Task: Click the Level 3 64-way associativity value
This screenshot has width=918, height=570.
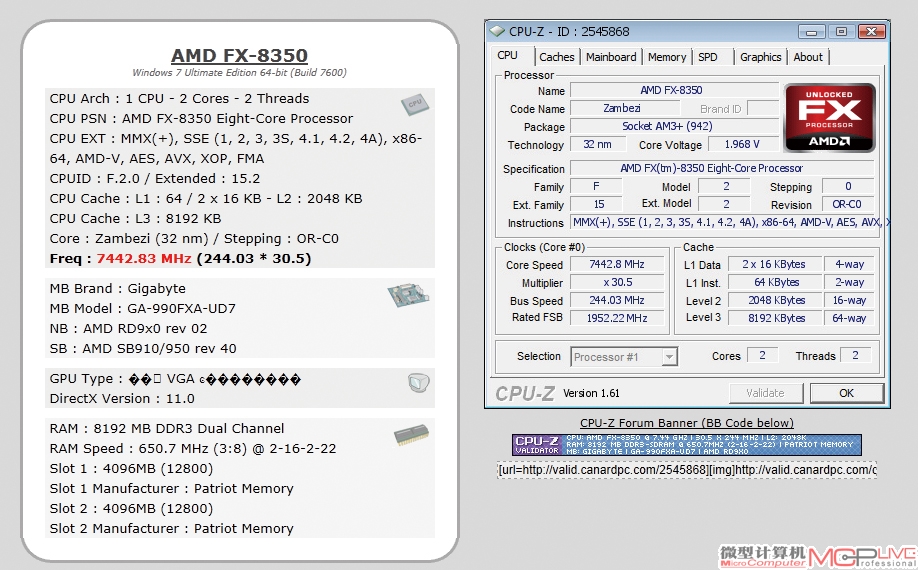Action: [x=849, y=318]
